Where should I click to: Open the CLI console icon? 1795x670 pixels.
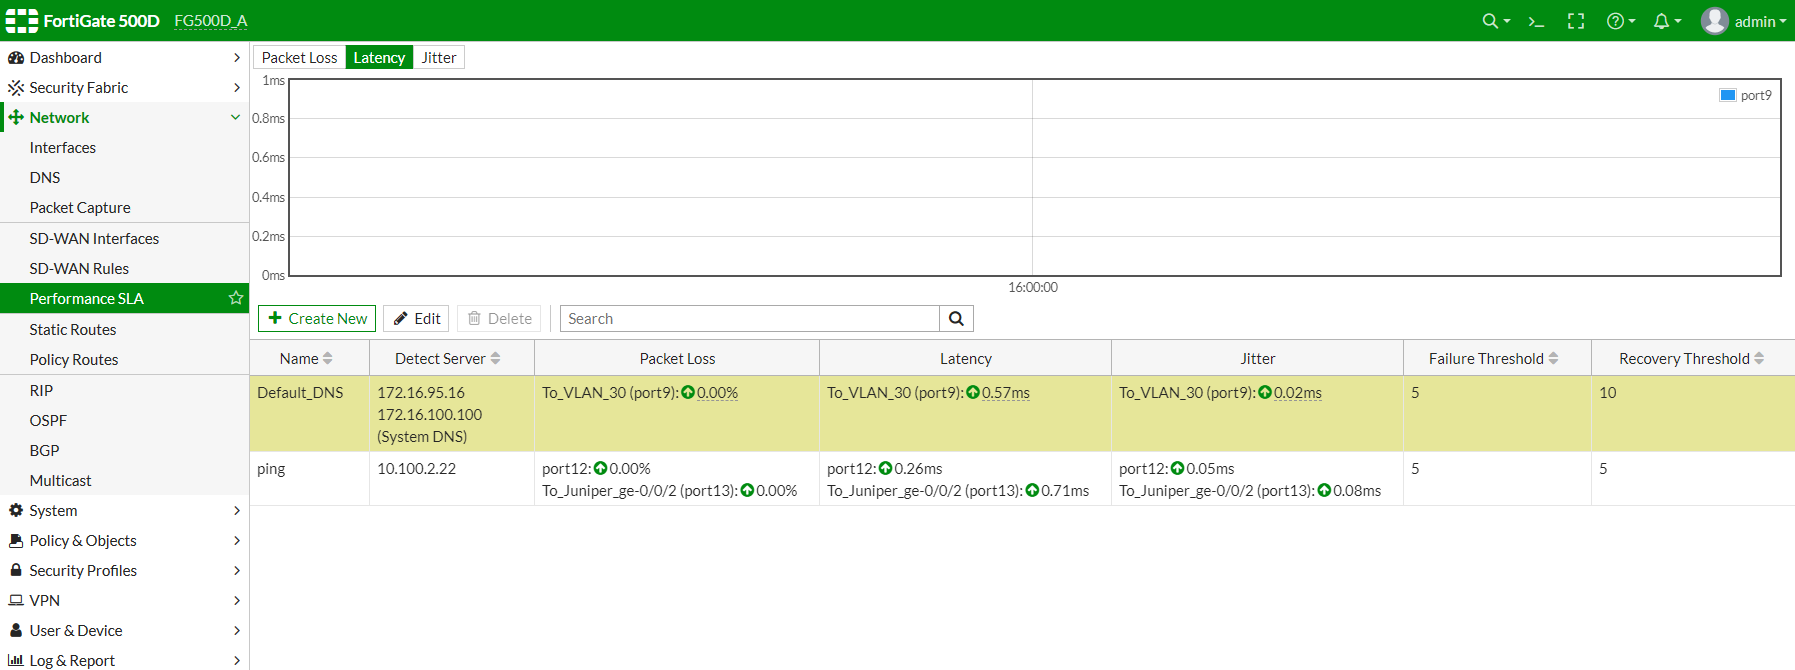(x=1536, y=21)
